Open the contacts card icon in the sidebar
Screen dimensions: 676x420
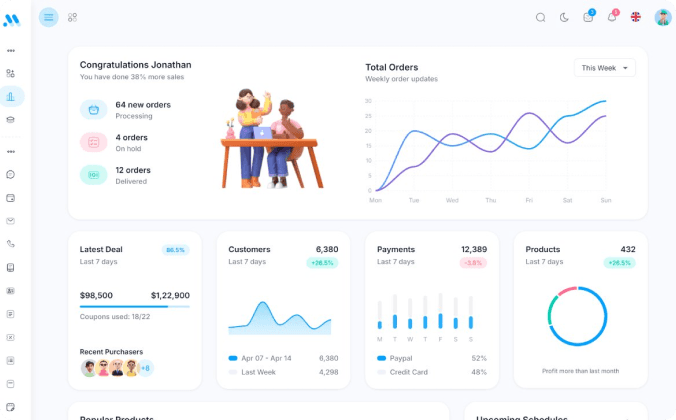tap(11, 291)
